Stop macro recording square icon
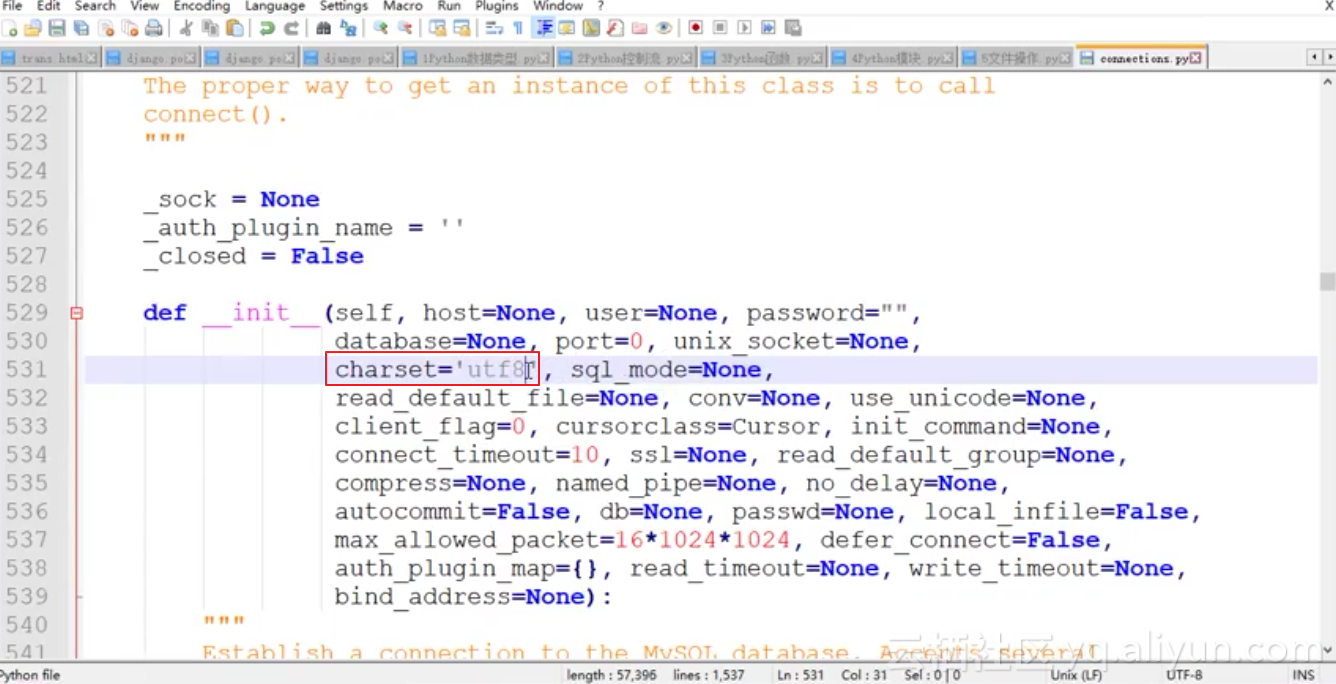 coord(720,27)
